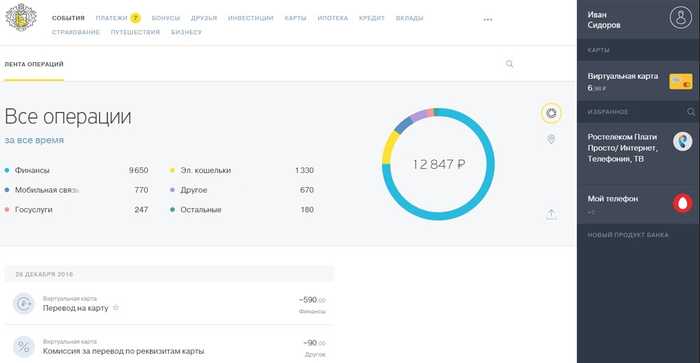Click the yellow payments notification badge
Screen dimensions: 700x363
pos(135,18)
